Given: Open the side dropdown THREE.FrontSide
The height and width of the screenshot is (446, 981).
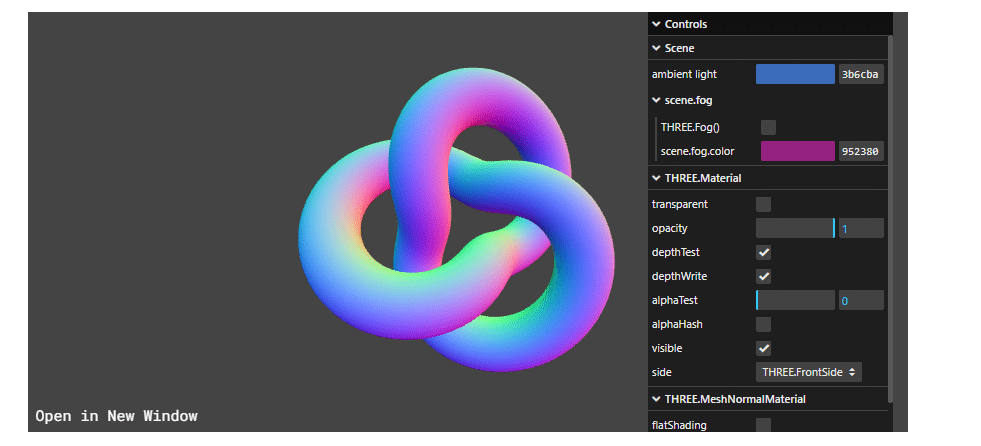Looking at the screenshot, I should pos(808,372).
